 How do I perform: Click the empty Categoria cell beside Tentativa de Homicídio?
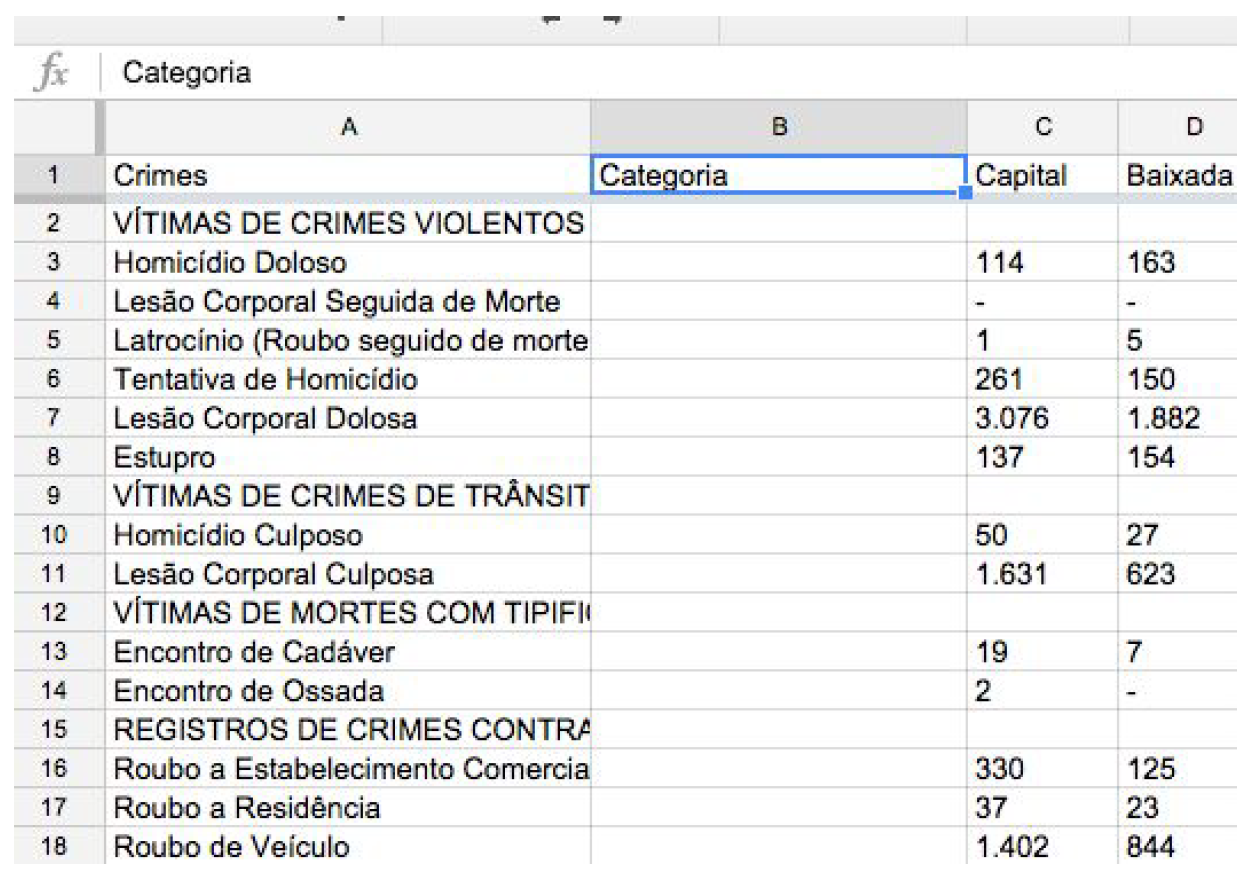click(779, 380)
